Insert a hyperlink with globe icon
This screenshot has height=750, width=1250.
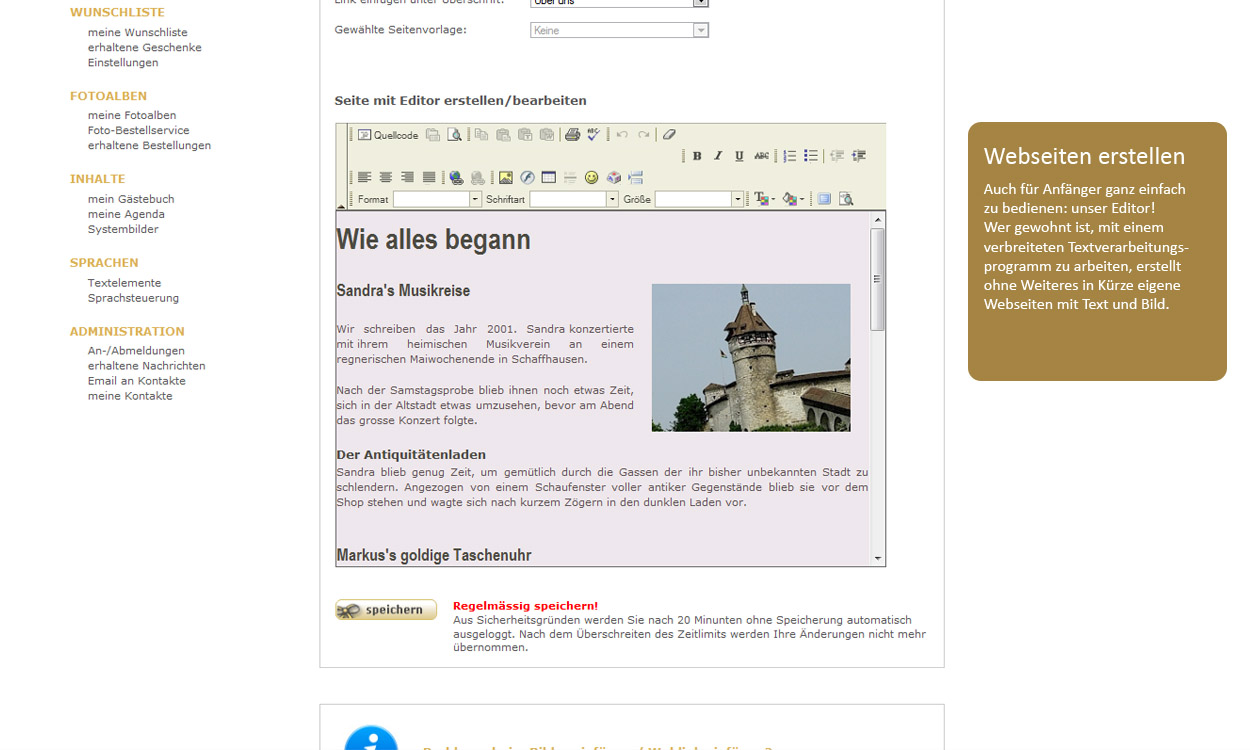point(457,178)
